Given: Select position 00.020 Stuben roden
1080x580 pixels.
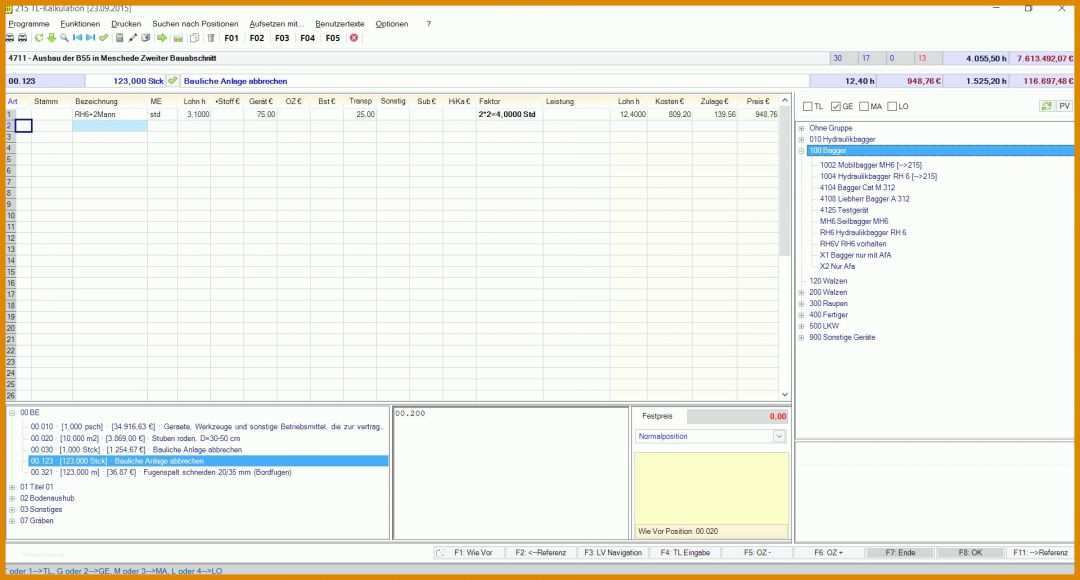Looking at the screenshot, I should tap(135, 438).
